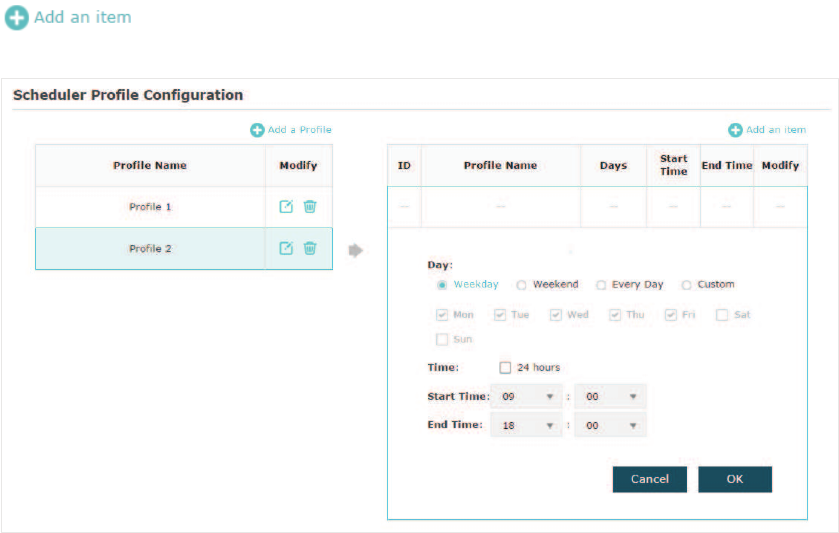Open End Time minute dropdown
Image resolution: width=839 pixels, height=533 pixels.
pos(611,425)
